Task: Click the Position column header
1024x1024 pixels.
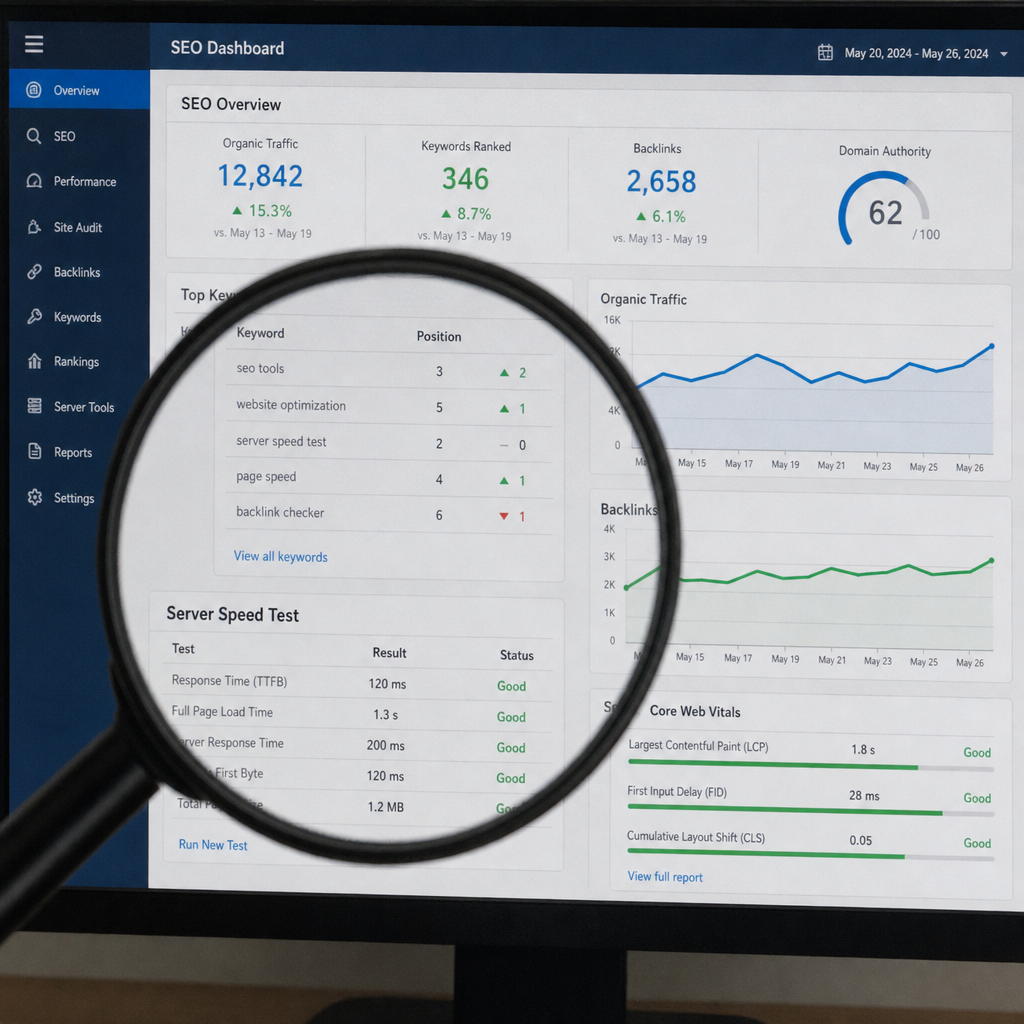Action: [x=439, y=336]
